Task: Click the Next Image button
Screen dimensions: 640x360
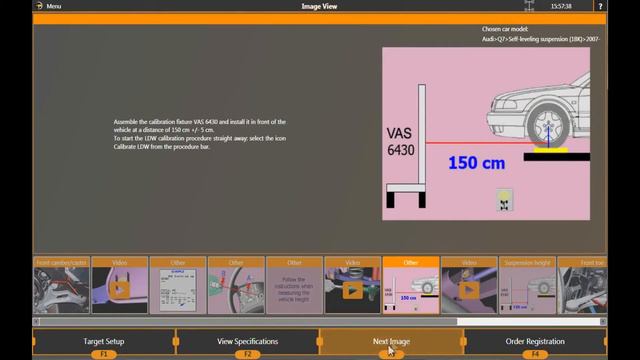Action: click(x=391, y=341)
